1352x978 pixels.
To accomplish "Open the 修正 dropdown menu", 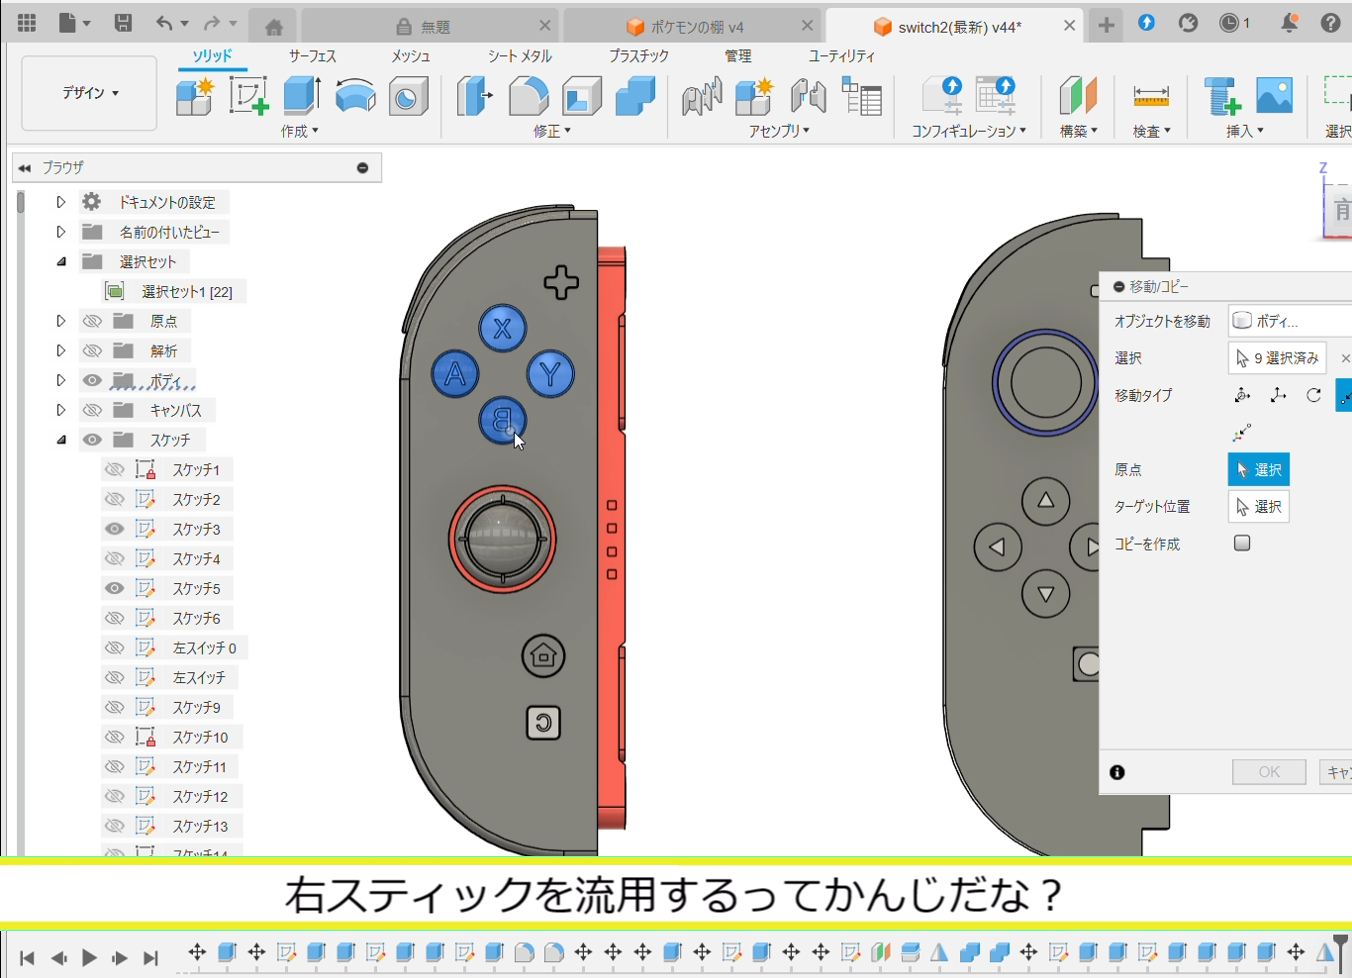I will point(552,131).
